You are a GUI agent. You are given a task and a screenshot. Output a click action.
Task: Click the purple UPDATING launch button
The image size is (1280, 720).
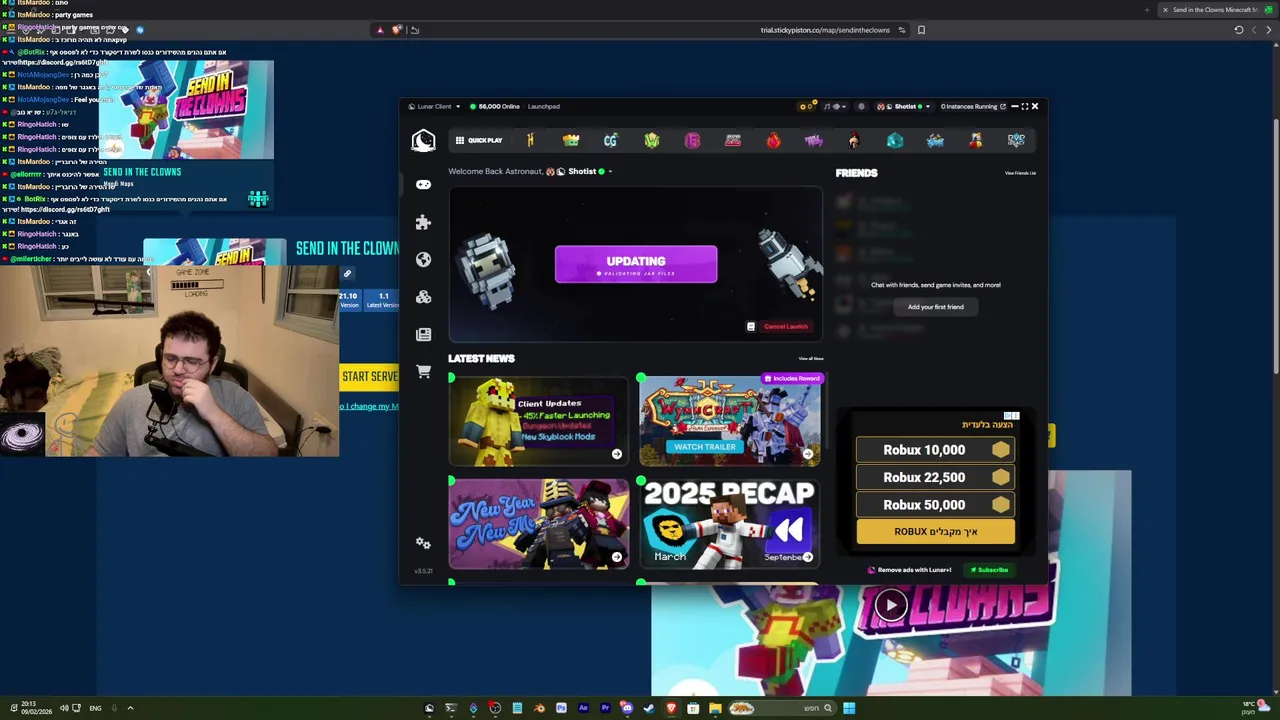click(636, 264)
